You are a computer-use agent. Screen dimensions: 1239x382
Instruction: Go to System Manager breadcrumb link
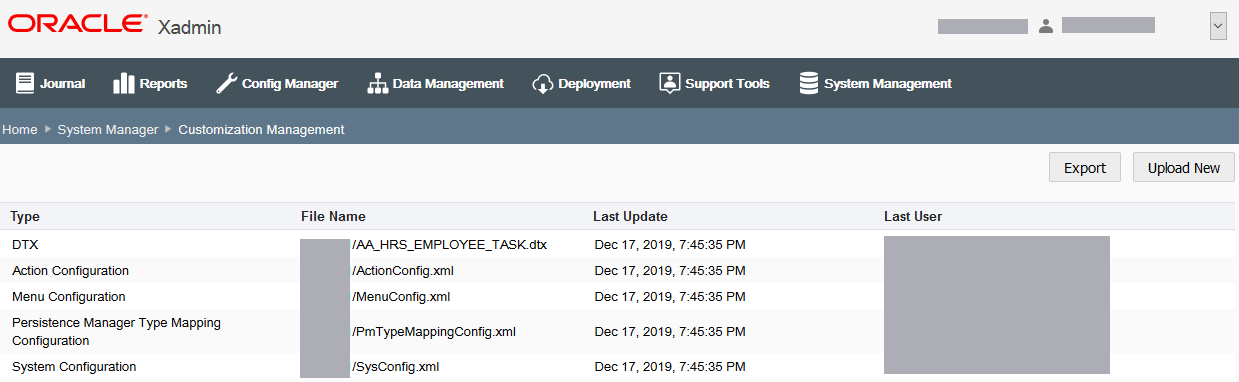108,130
